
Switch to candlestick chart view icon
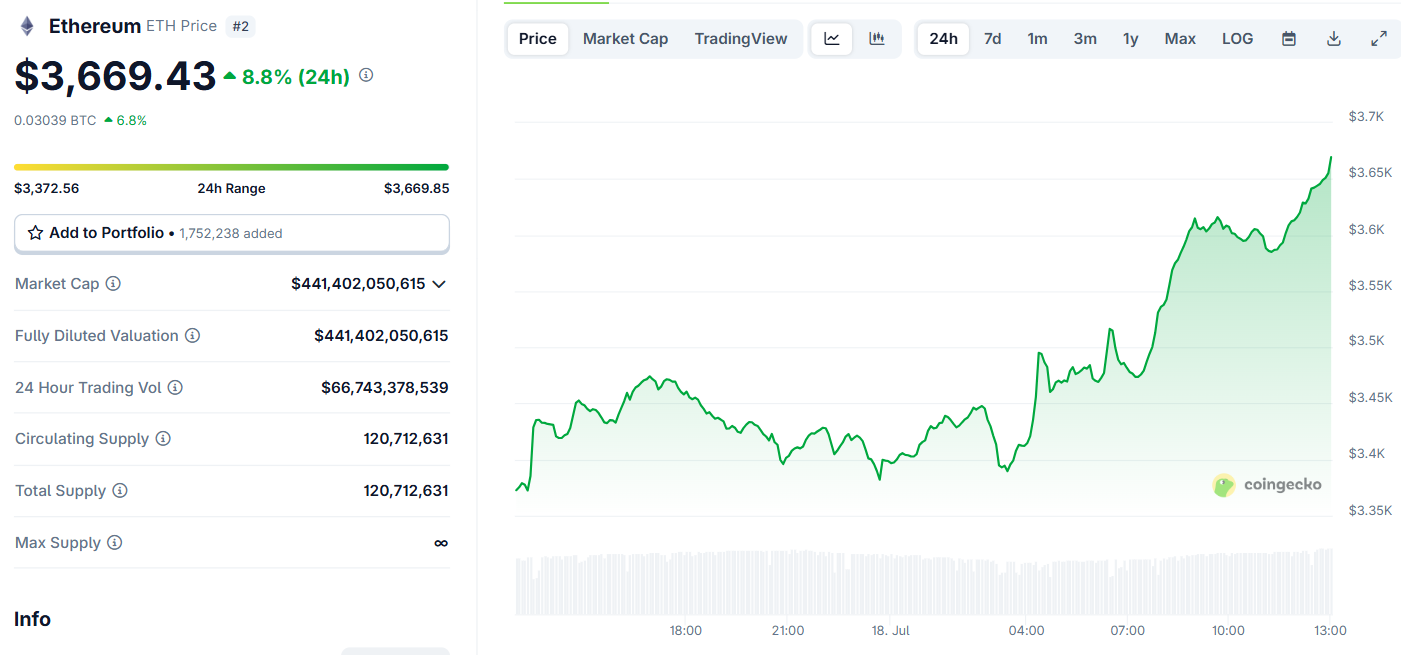877,39
